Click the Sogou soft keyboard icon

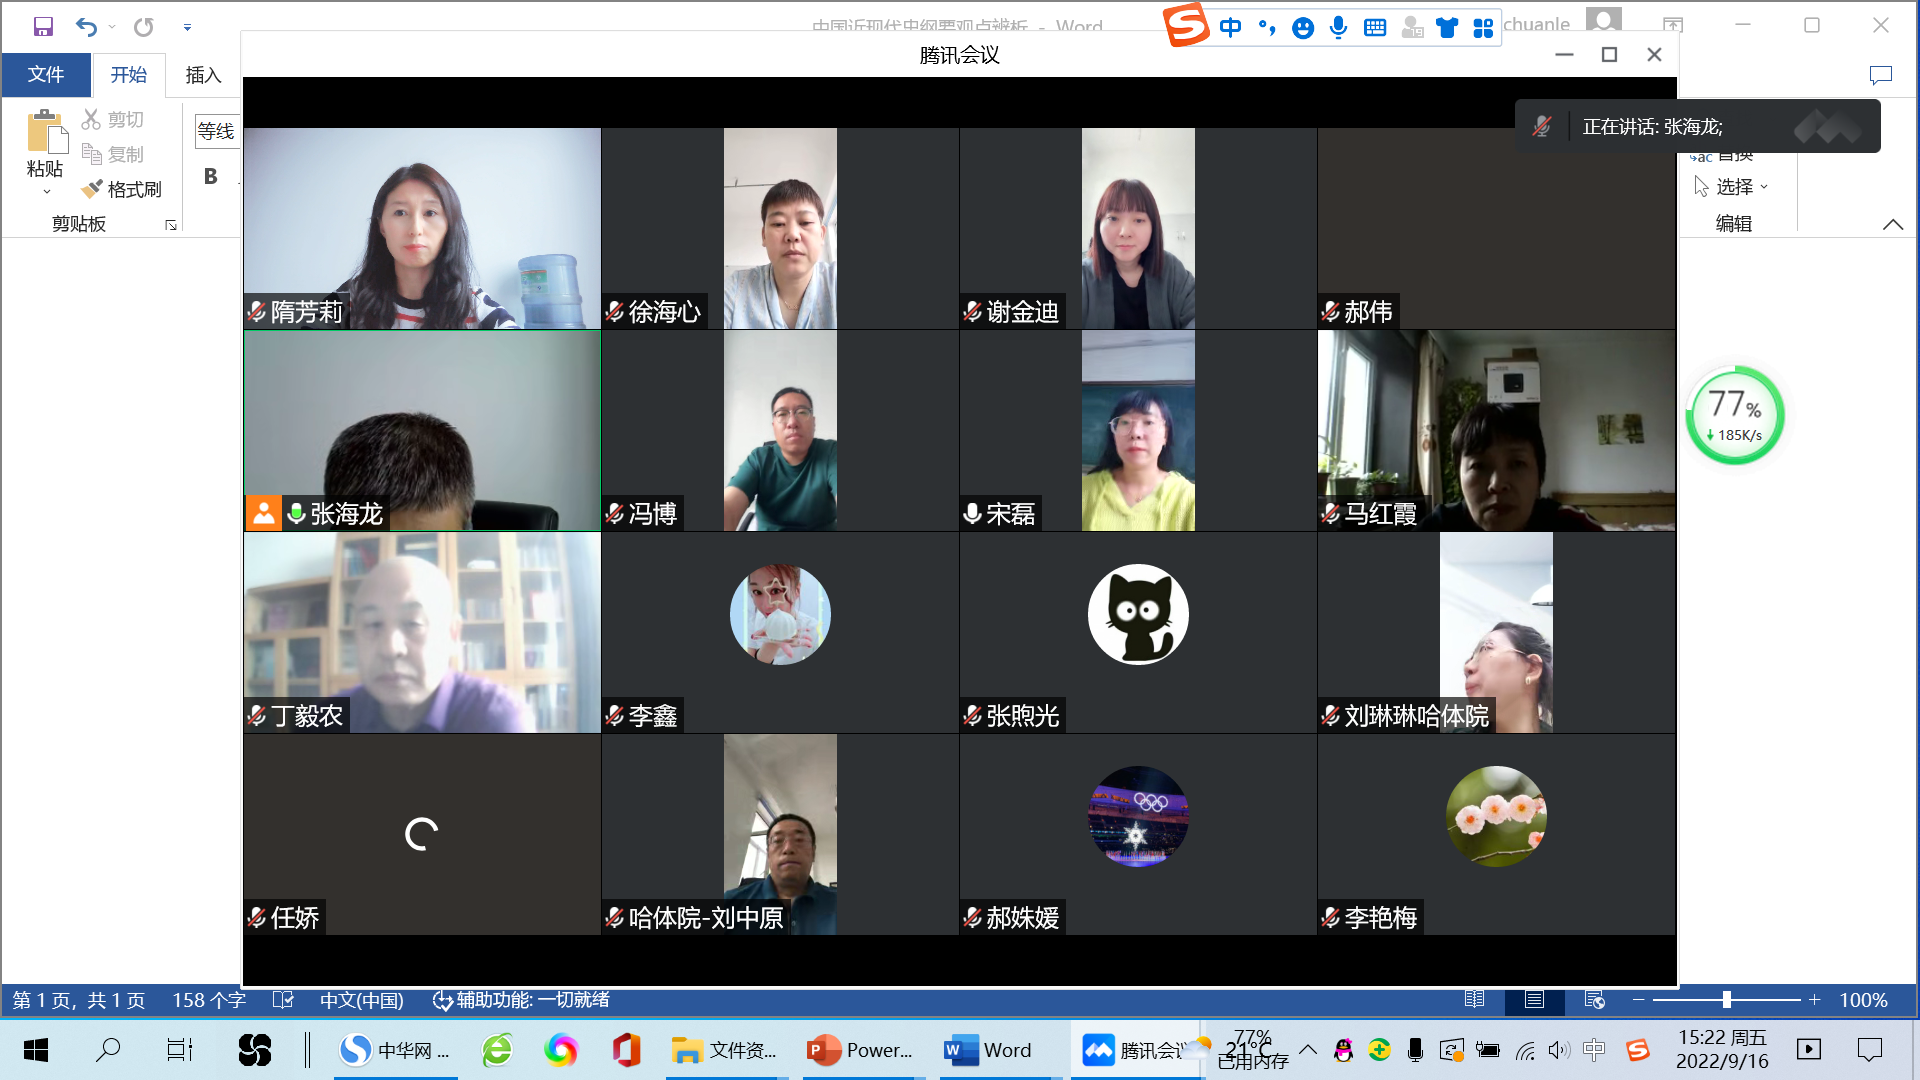pyautogui.click(x=1375, y=27)
